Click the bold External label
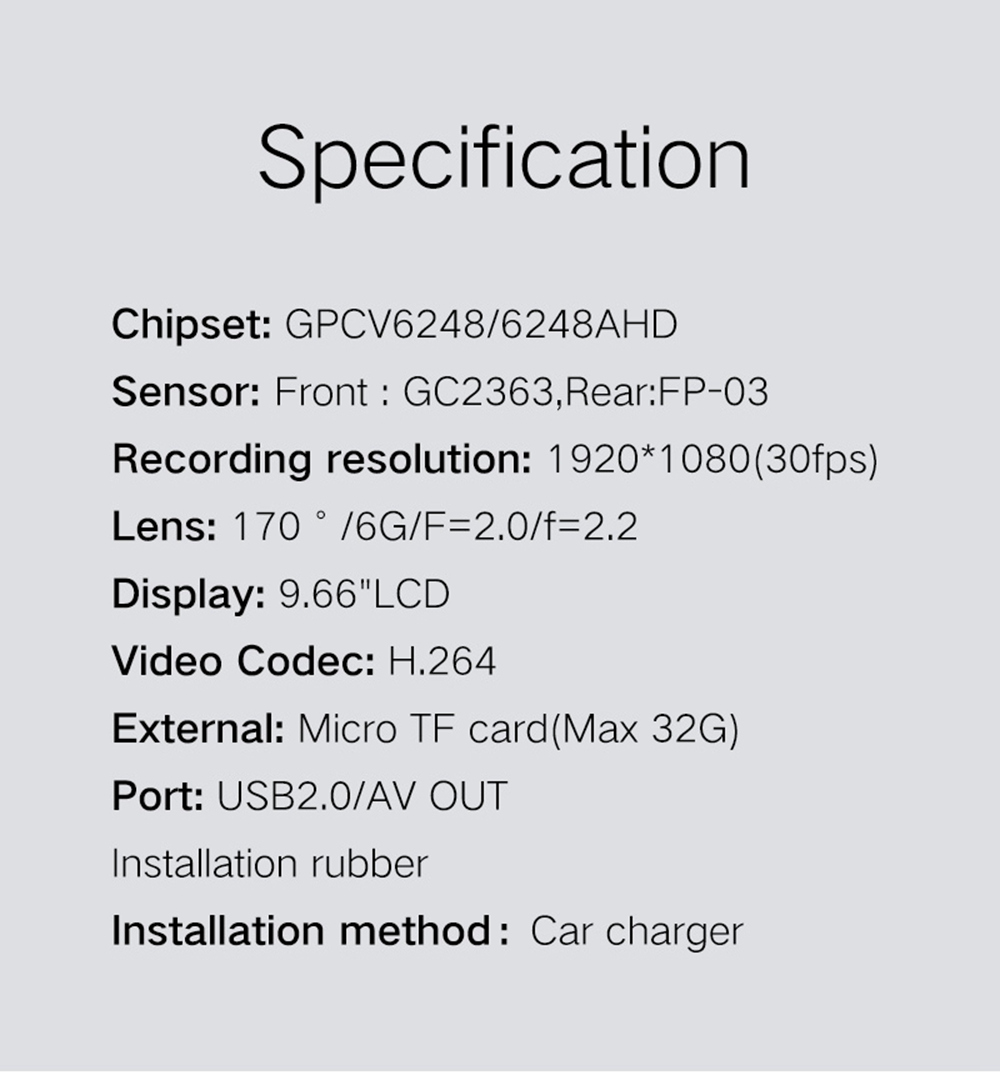The height and width of the screenshot is (1080, 1000). click(198, 730)
